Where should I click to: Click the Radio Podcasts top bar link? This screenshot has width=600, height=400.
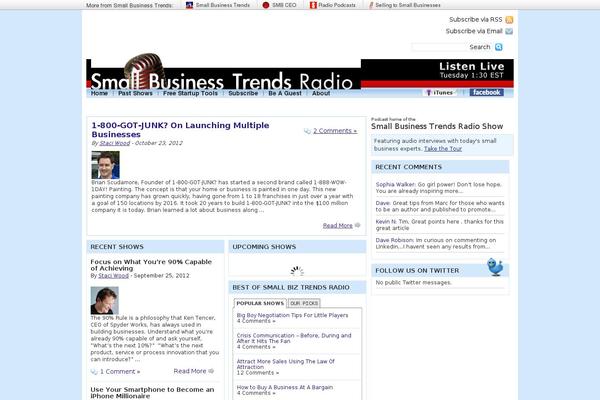[337, 5]
